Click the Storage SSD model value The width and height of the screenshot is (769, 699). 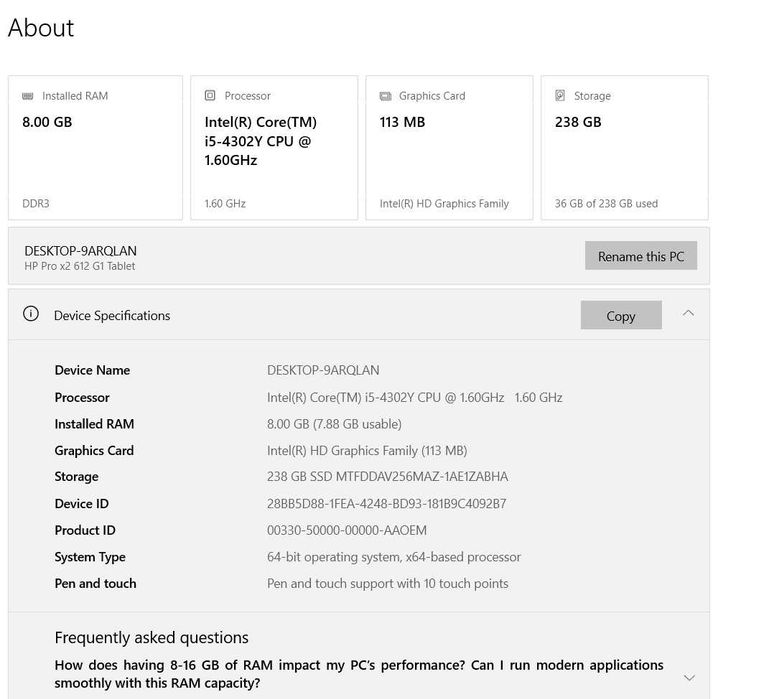point(387,477)
